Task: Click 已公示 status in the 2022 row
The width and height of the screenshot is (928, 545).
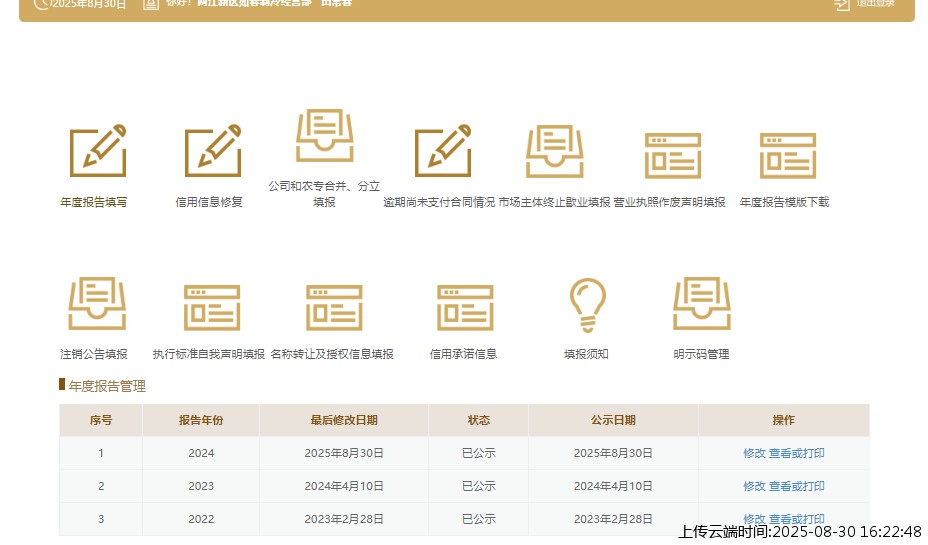Action: (478, 520)
